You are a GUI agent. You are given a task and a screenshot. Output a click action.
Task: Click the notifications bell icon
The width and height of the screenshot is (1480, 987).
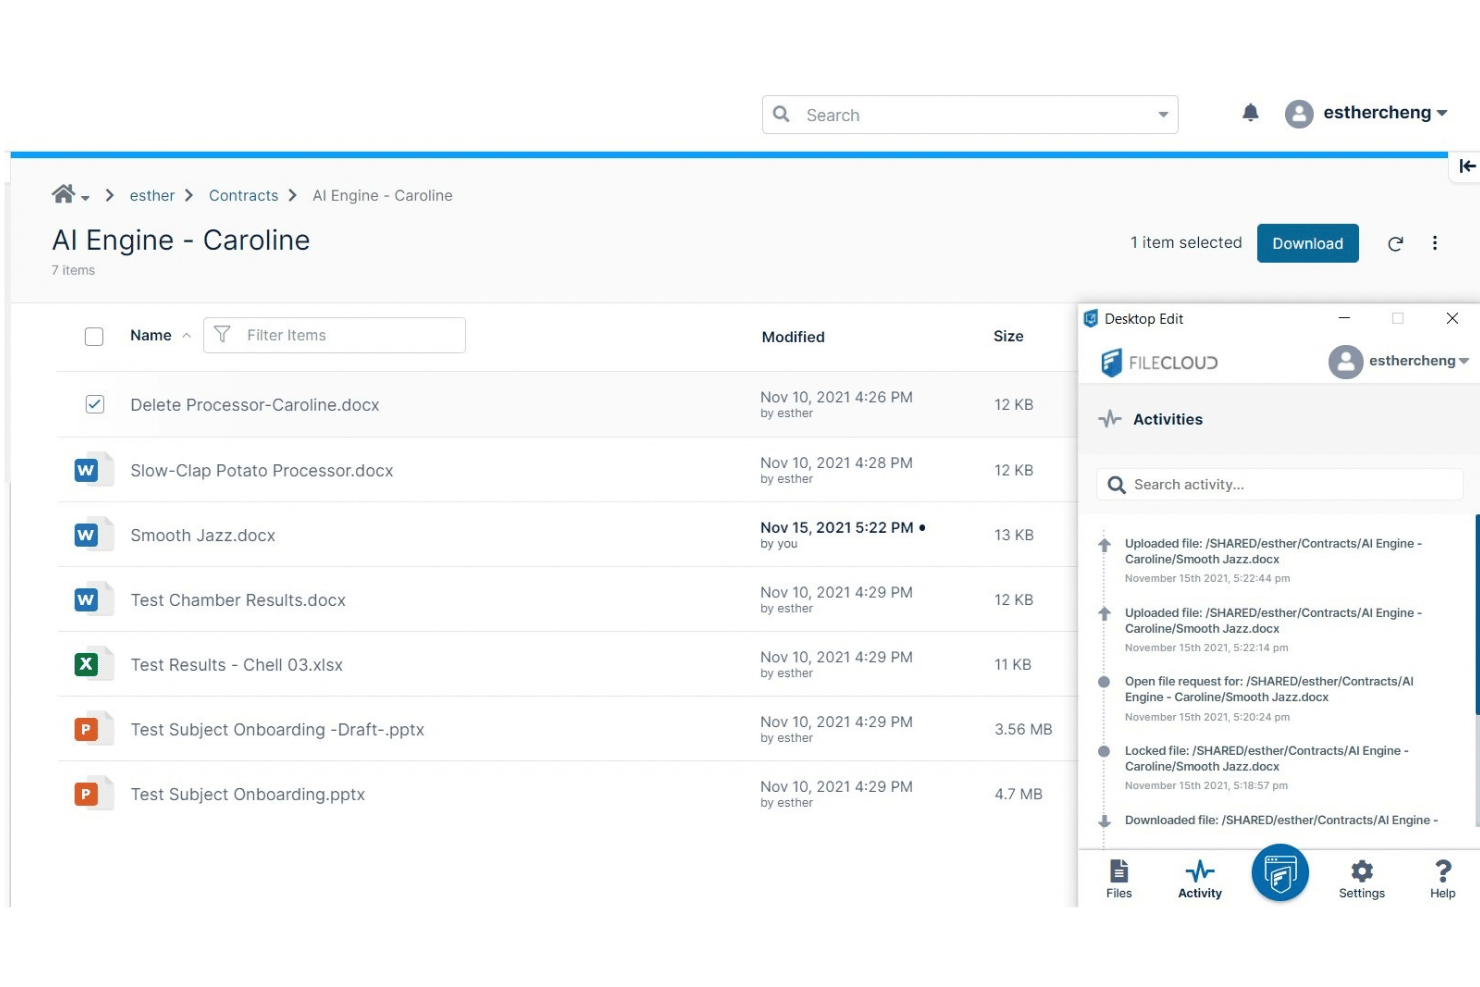click(x=1250, y=113)
